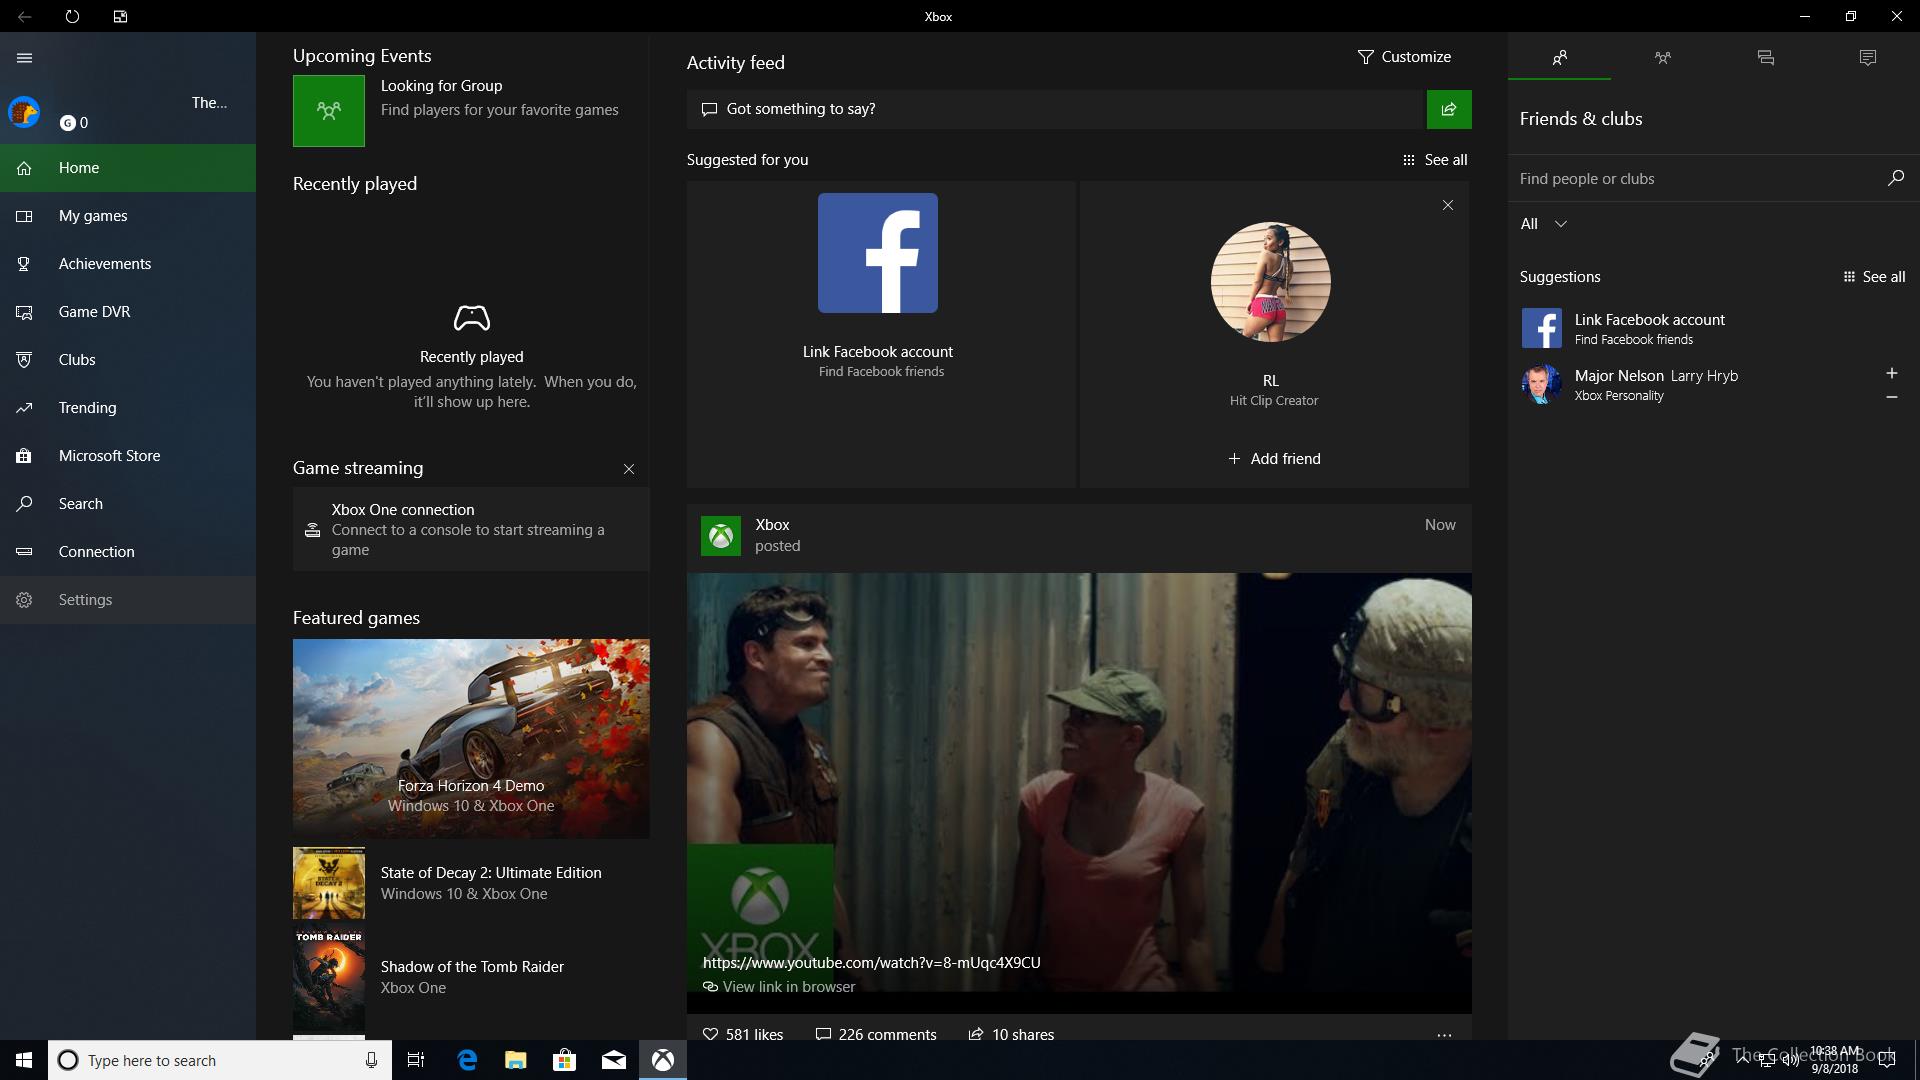Select the Activity alerts tab icon
1920x1080 pixels.
(x=1868, y=58)
